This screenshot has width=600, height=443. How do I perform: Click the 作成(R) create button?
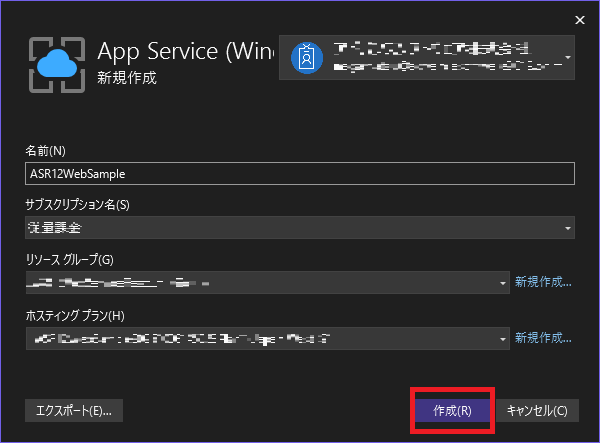[x=452, y=410]
